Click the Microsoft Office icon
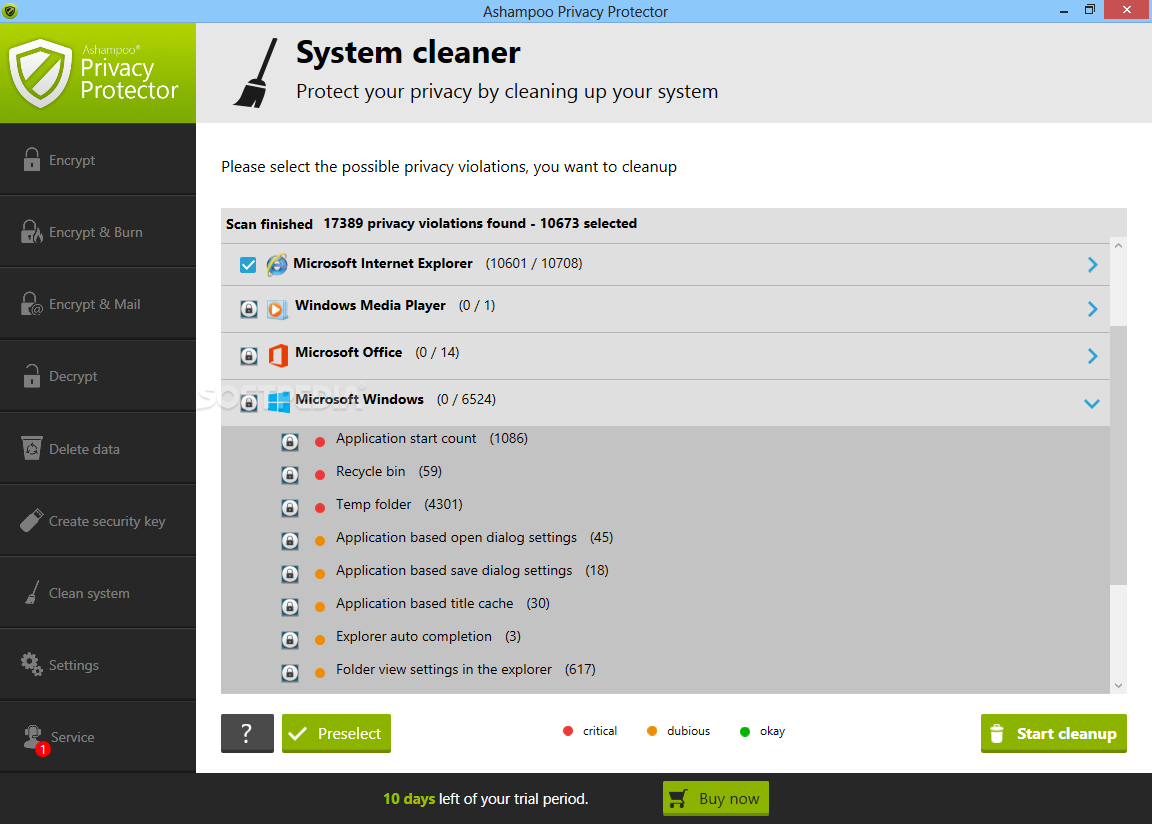1152x824 pixels. (278, 355)
